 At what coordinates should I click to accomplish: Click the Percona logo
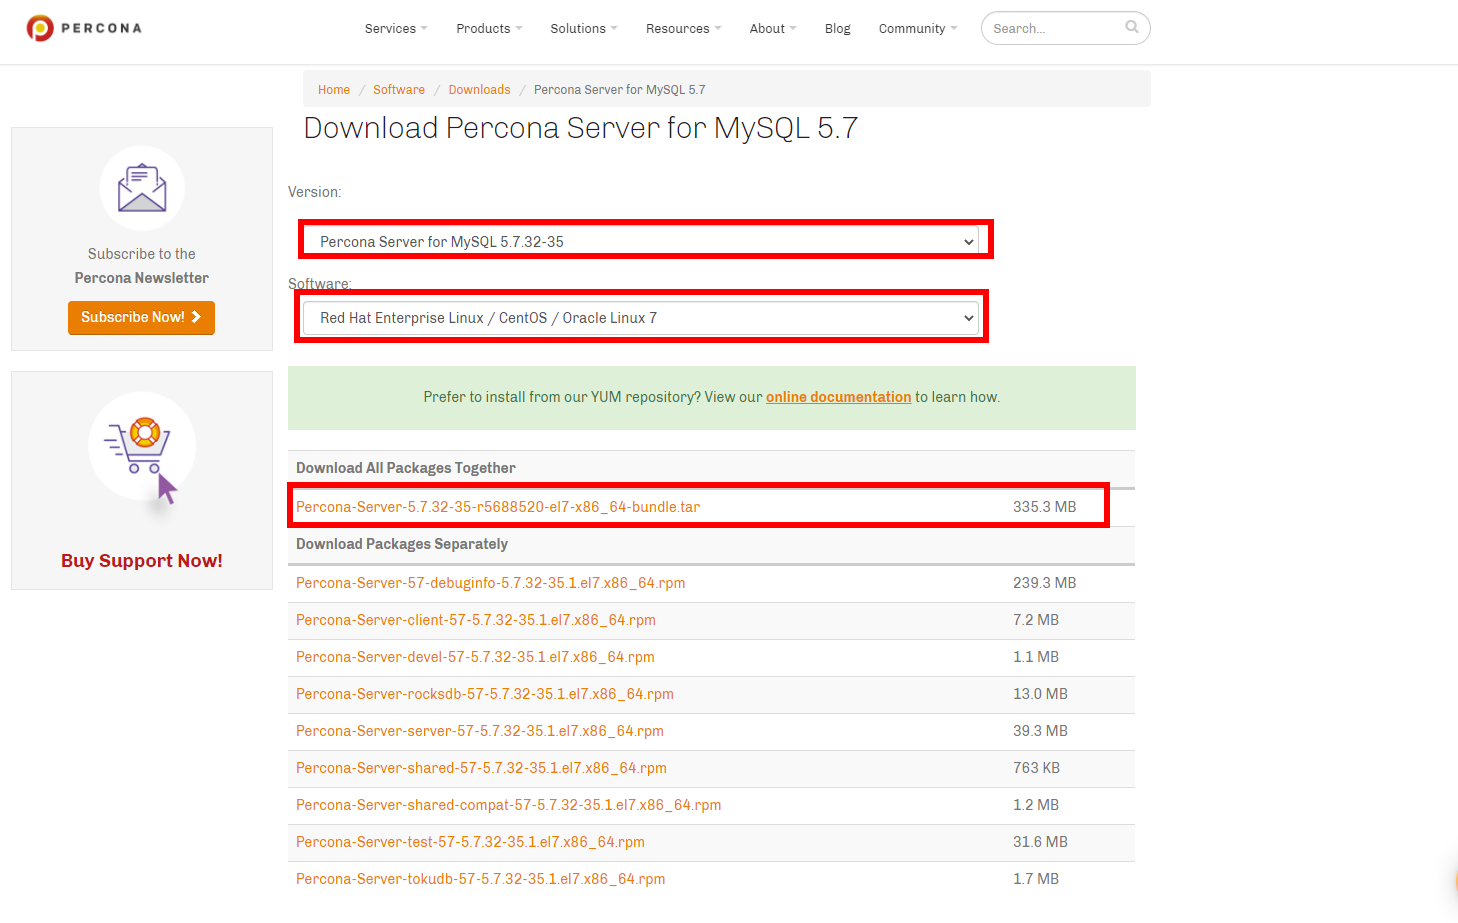[83, 27]
